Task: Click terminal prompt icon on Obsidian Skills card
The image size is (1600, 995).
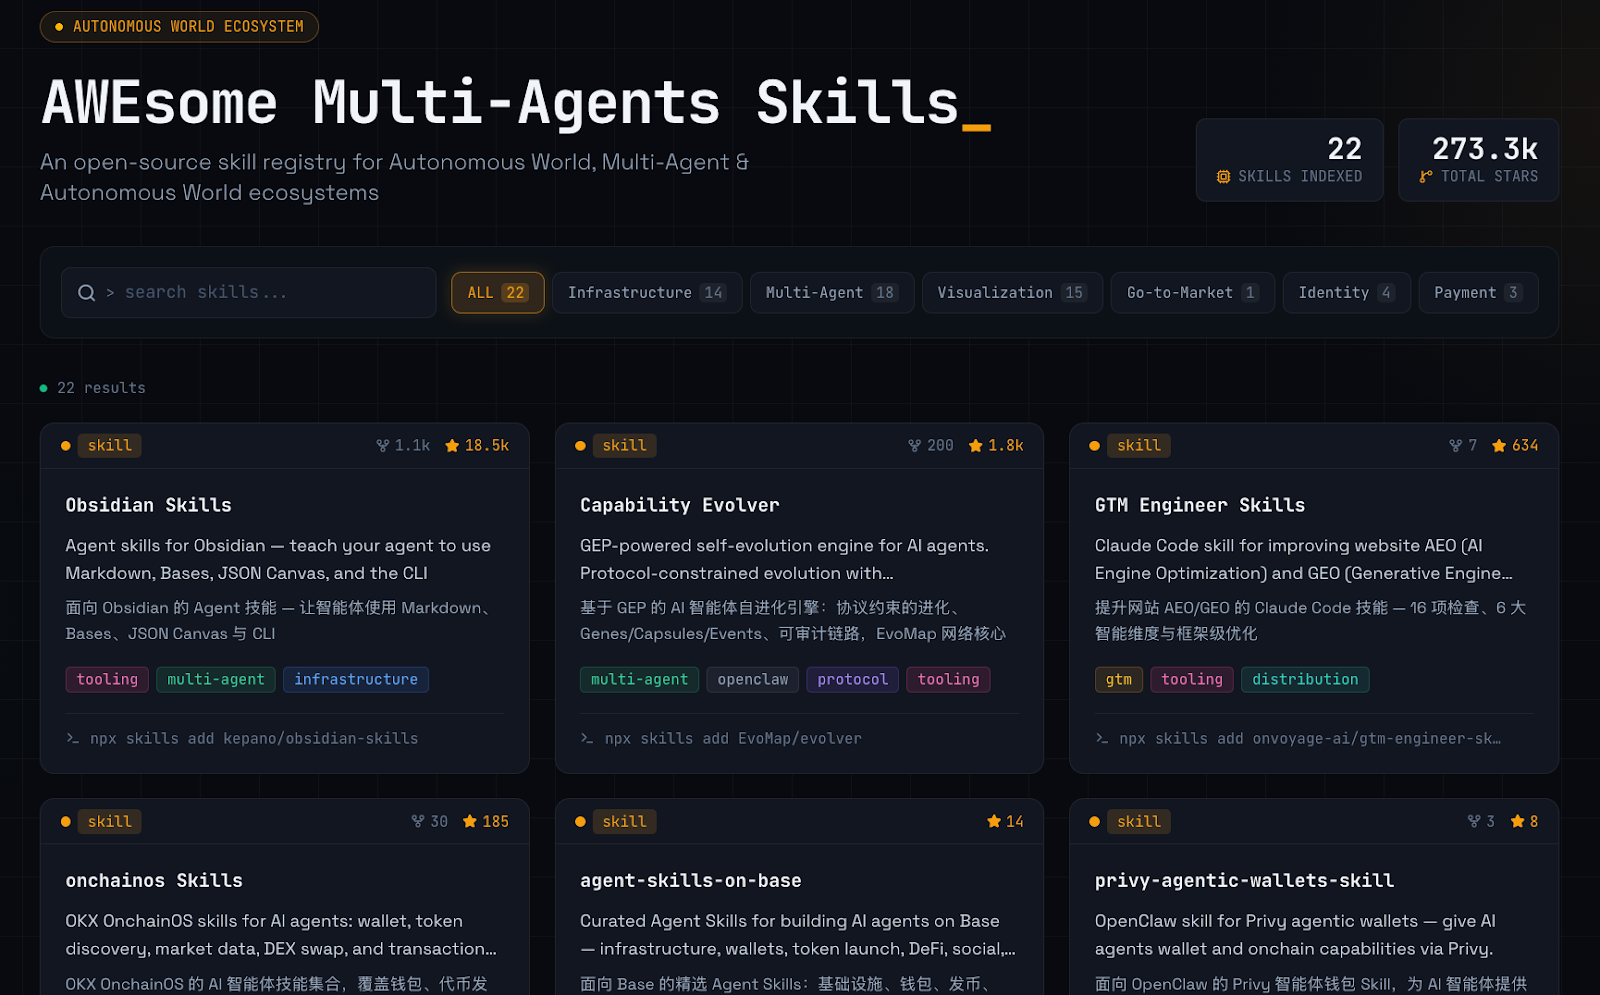Action: [72, 739]
